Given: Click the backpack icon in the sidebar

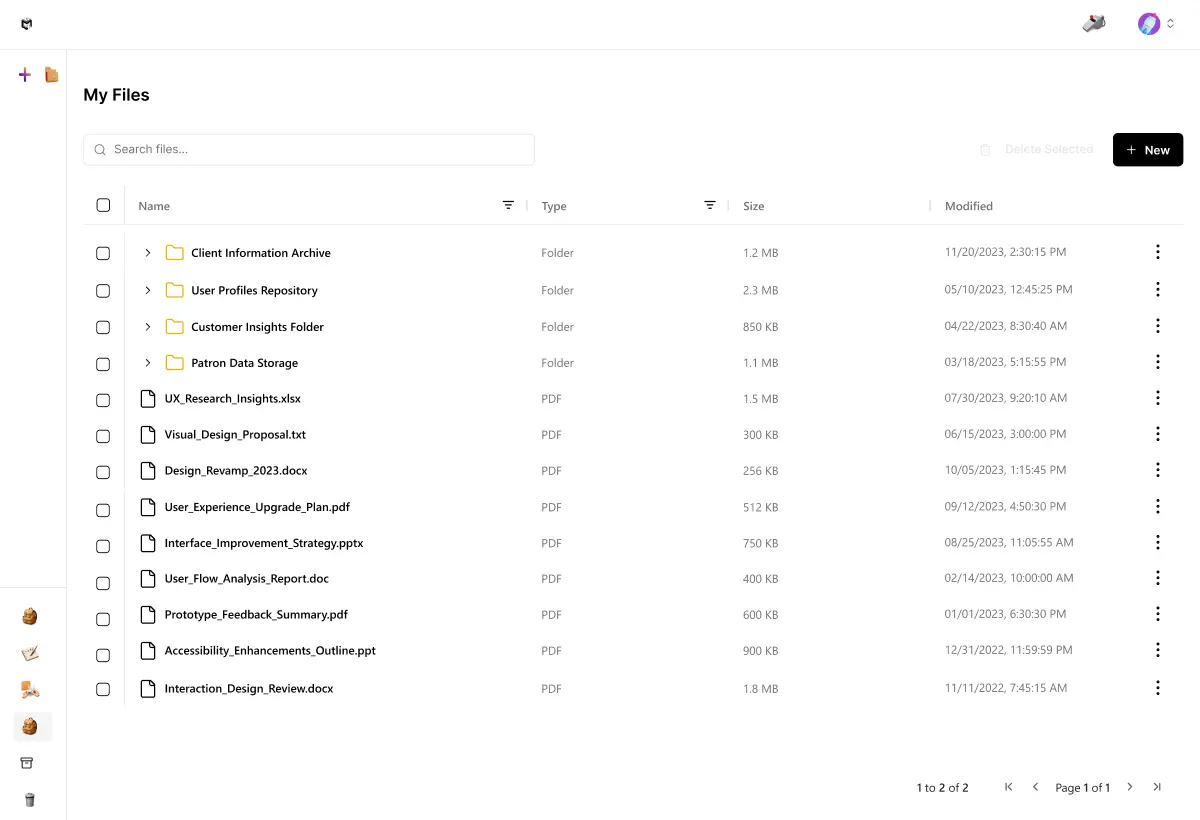Looking at the screenshot, I should (29, 616).
